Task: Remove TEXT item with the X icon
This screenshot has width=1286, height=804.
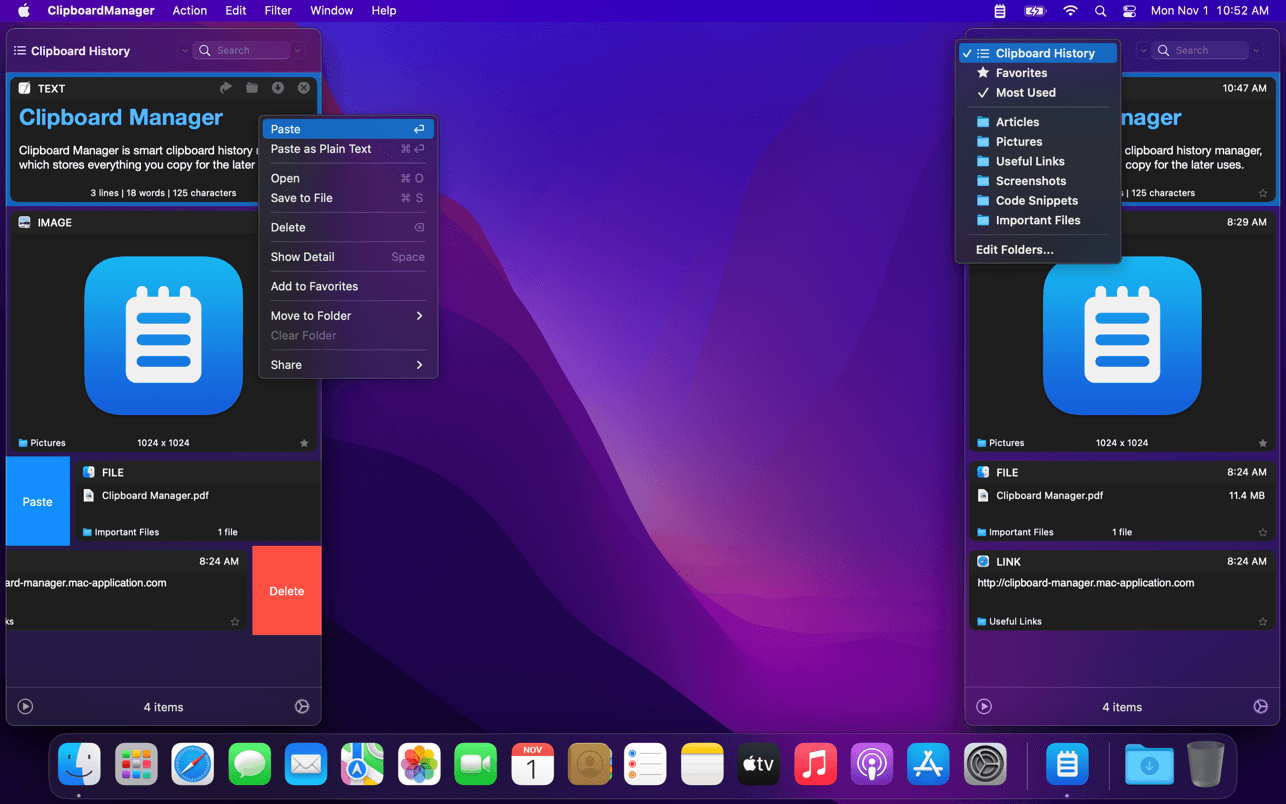Action: pyautogui.click(x=304, y=88)
